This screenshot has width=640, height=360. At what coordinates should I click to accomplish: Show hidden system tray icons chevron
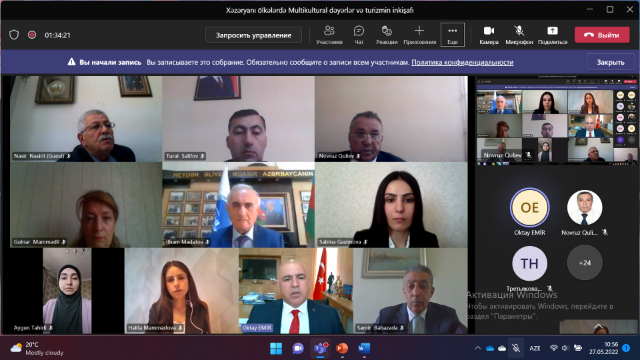pyautogui.click(x=478, y=348)
